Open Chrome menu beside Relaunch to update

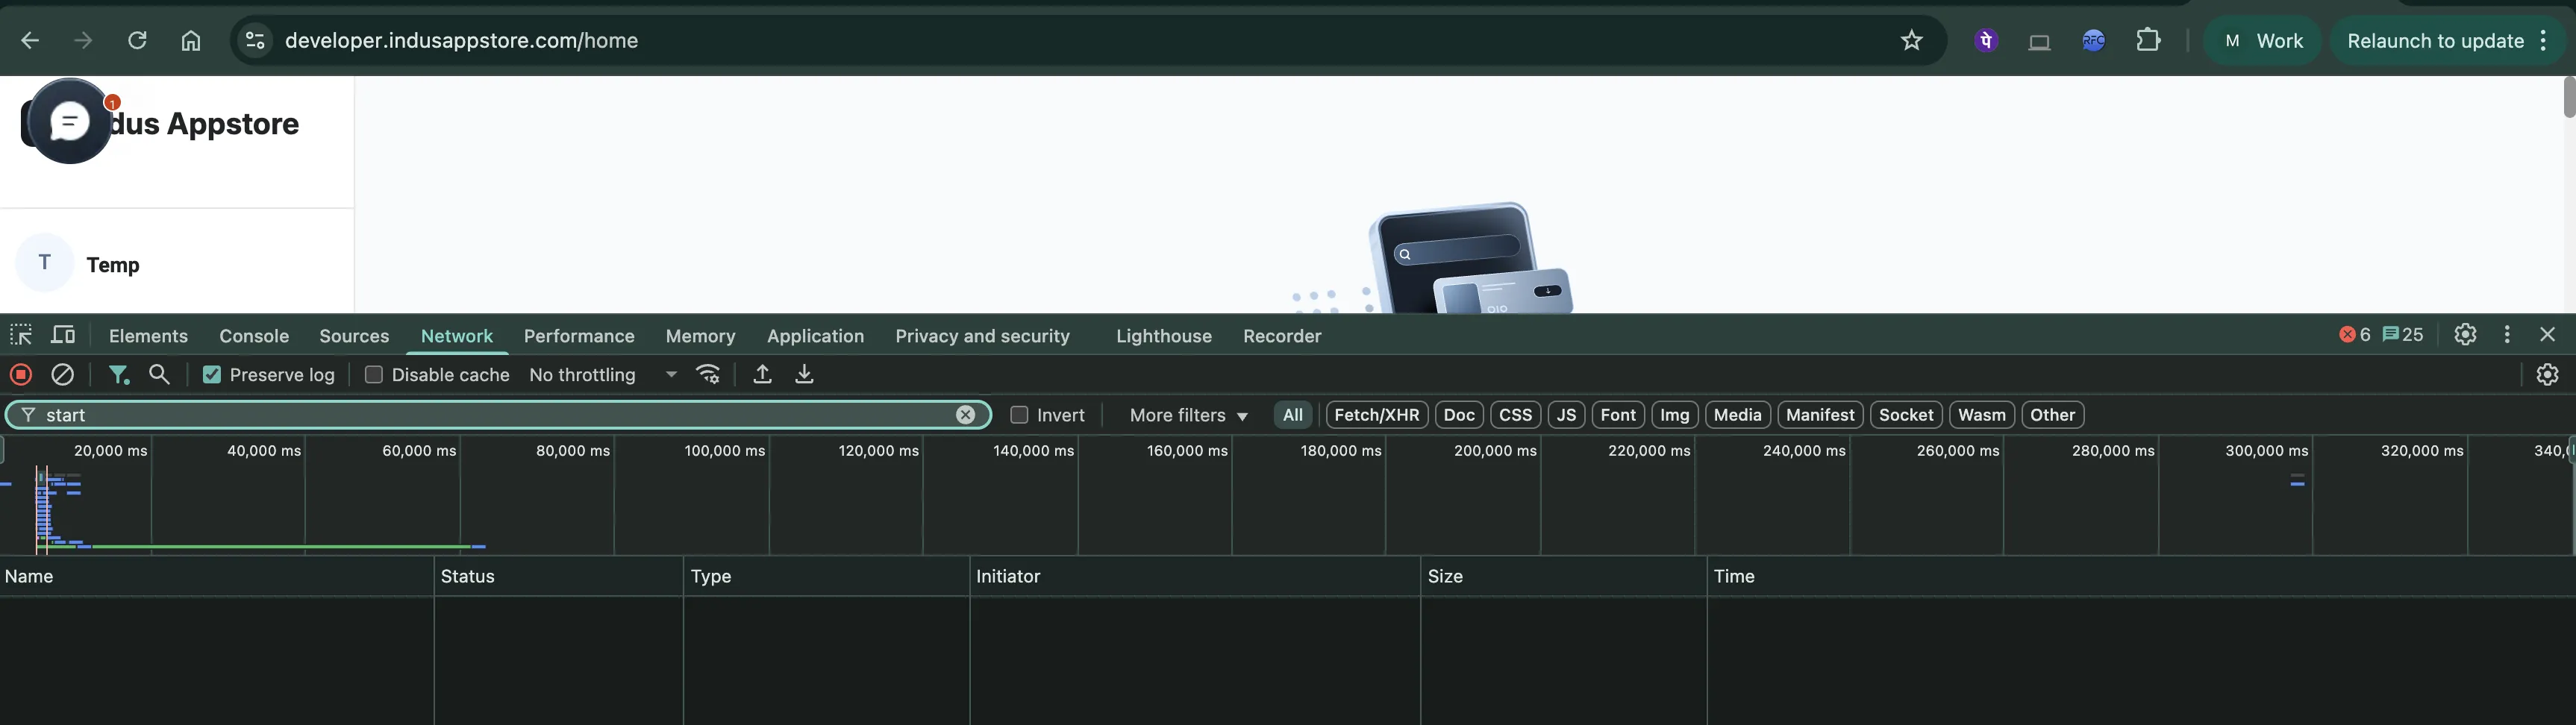point(2544,41)
